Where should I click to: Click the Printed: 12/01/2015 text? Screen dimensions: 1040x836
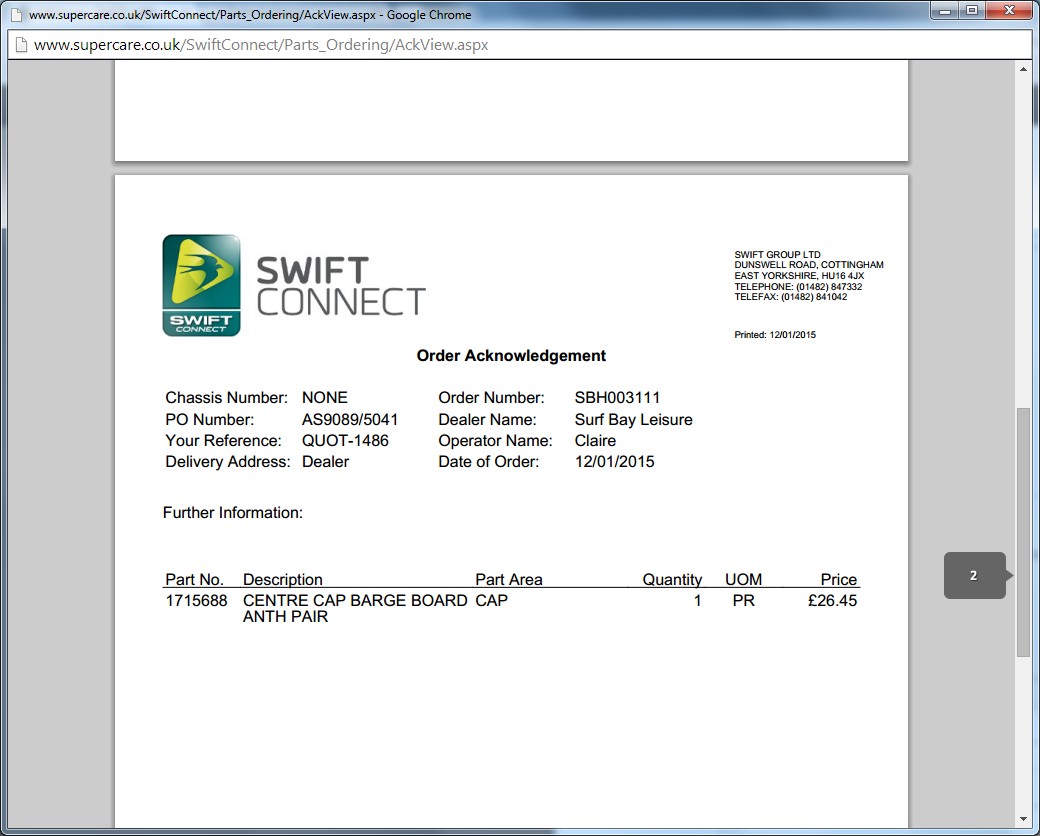[x=775, y=335]
